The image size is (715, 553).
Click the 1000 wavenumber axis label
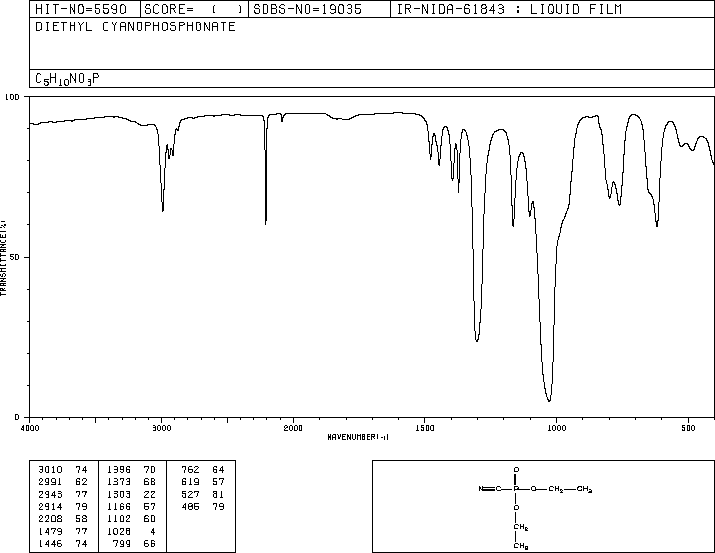click(x=556, y=428)
